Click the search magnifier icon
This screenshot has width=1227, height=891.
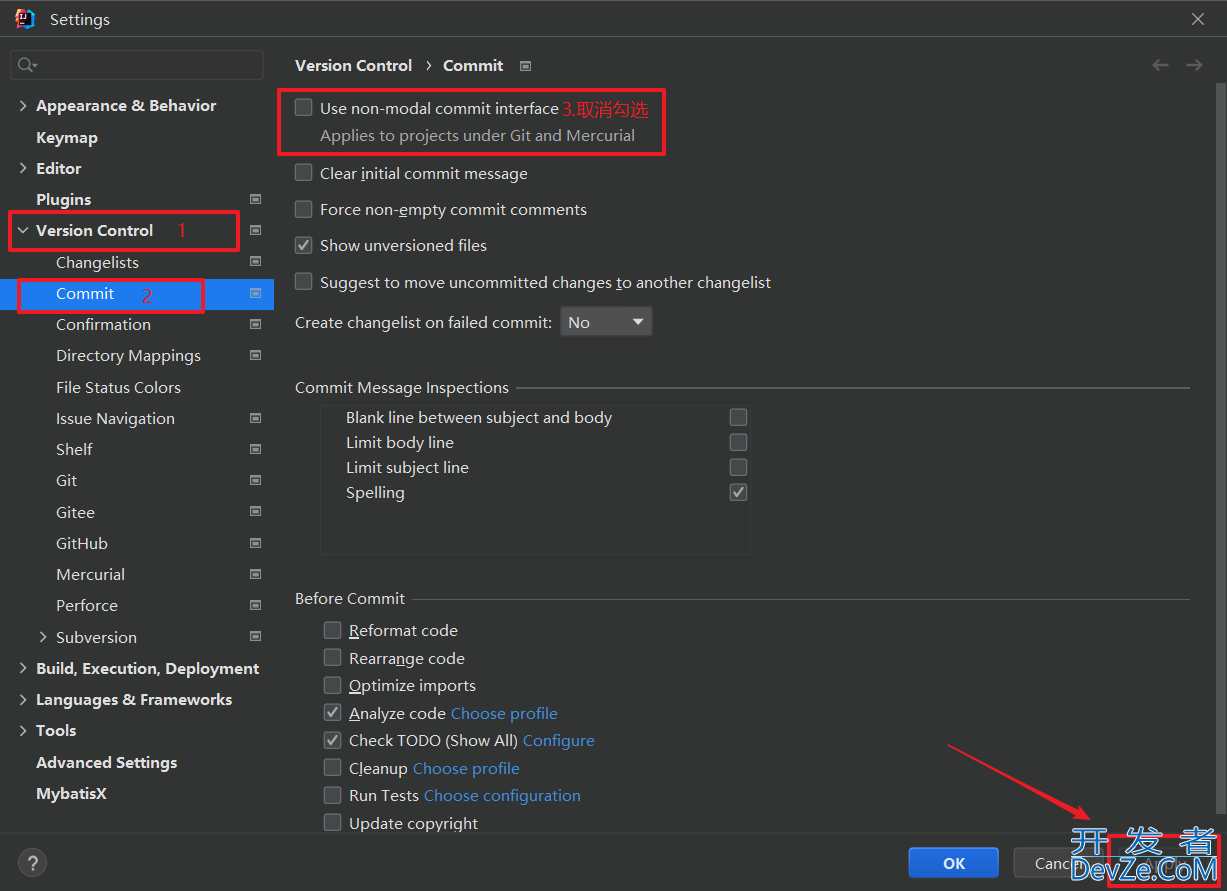pyautogui.click(x=26, y=65)
